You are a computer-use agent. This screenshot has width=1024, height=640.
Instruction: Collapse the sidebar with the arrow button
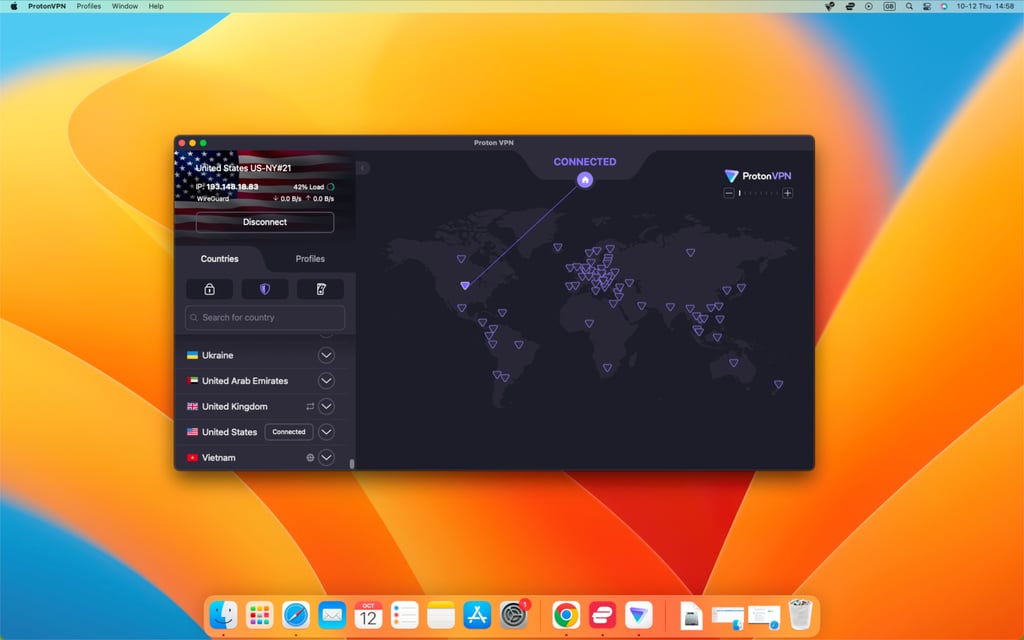363,168
